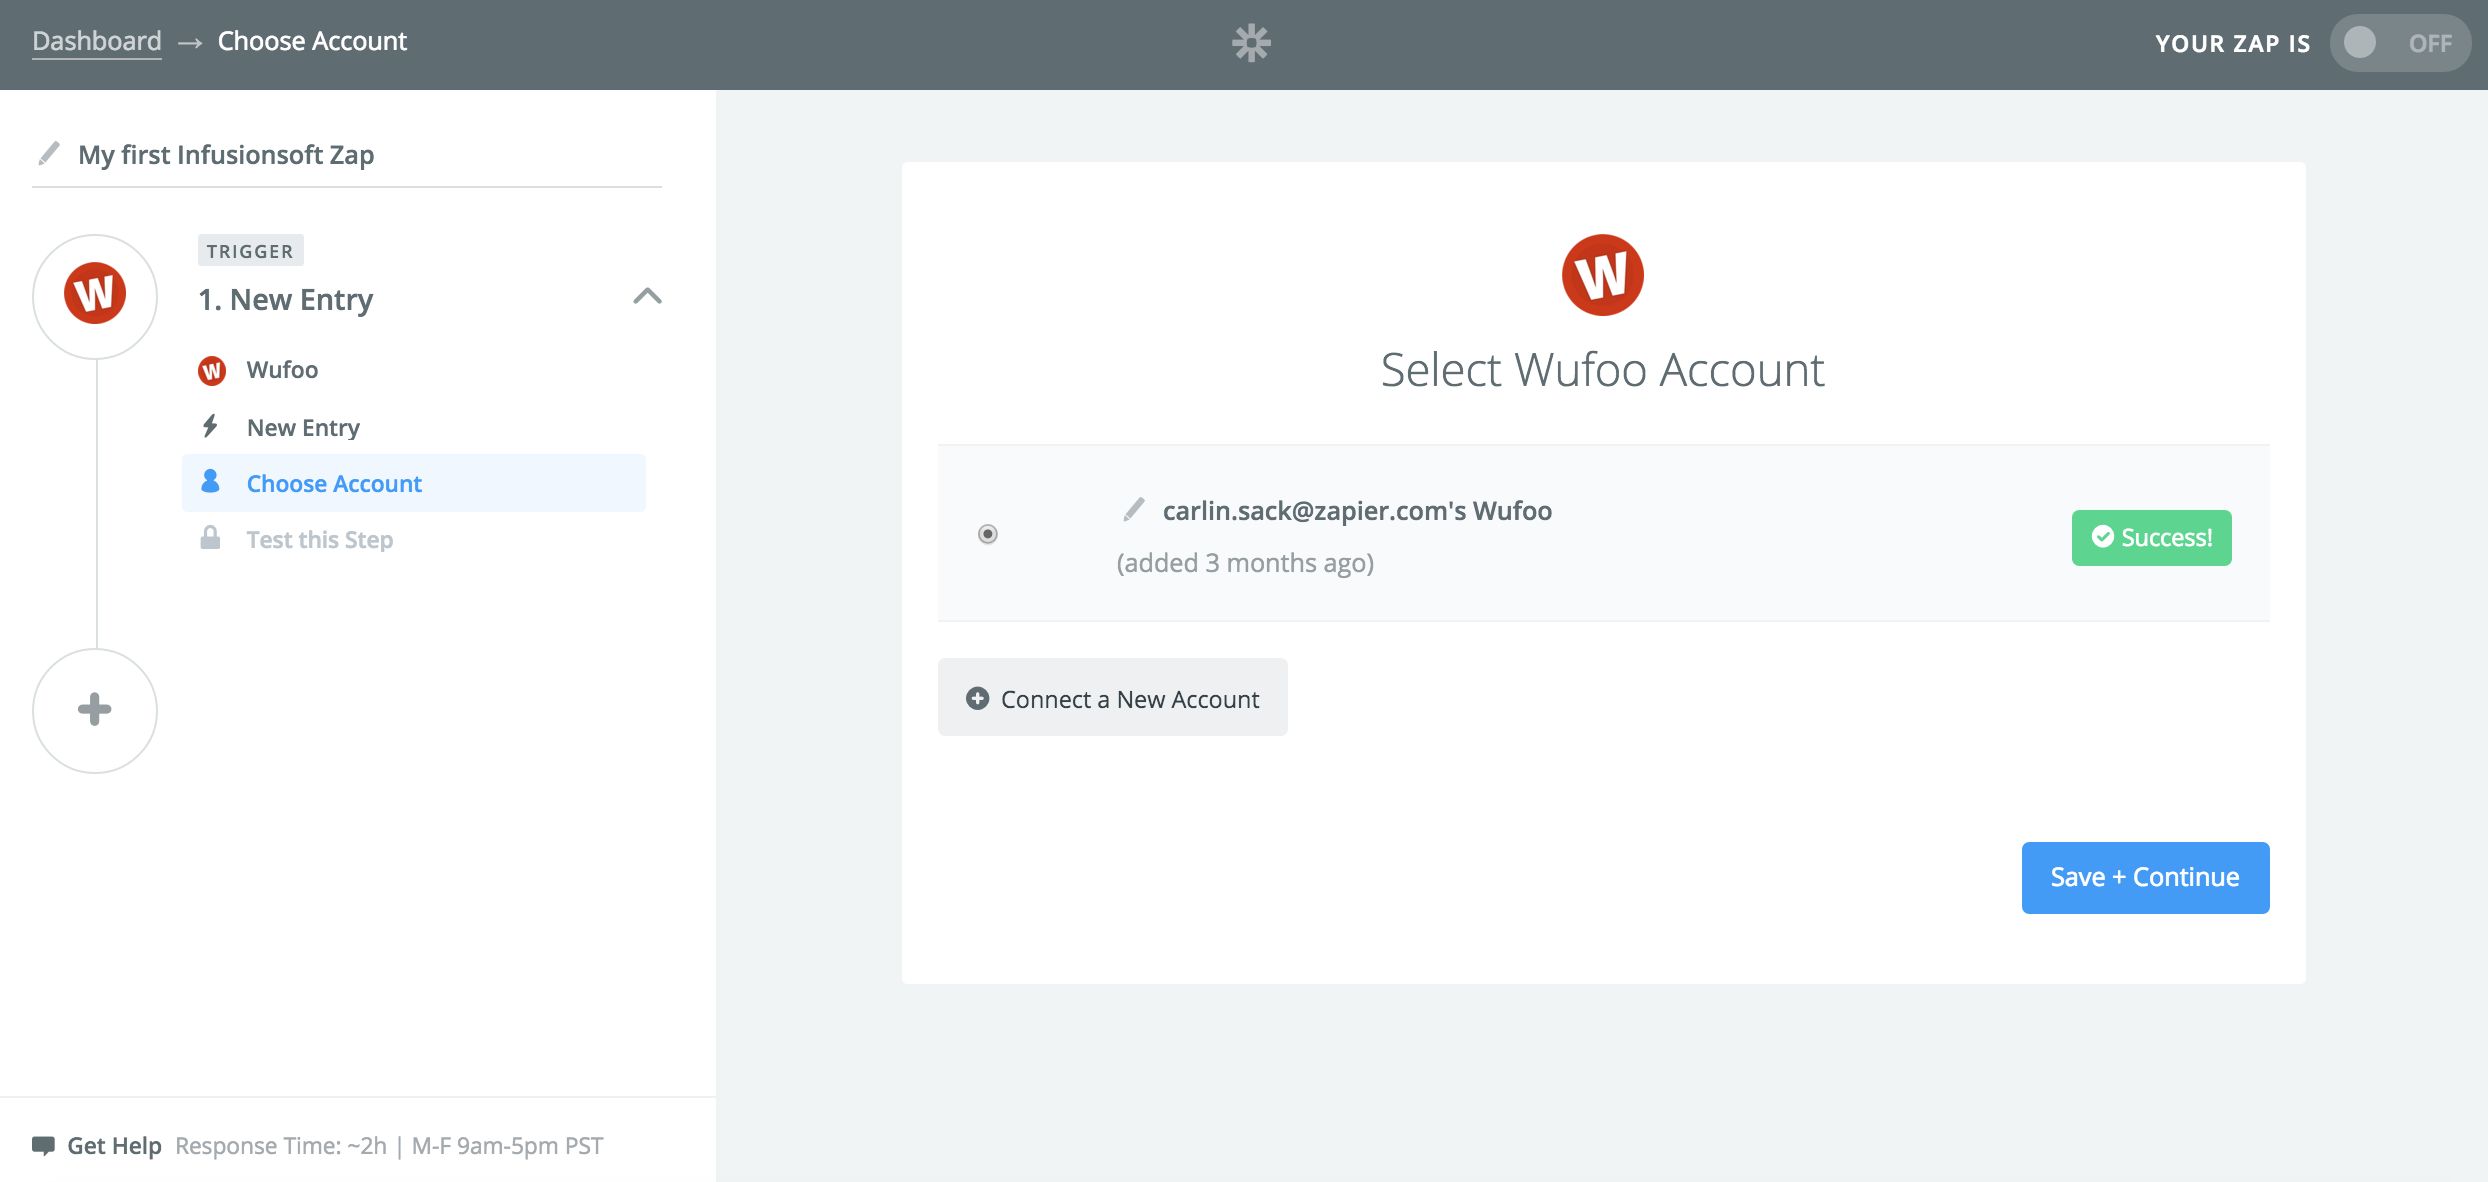Click the Dashboard breadcrumb link
2488x1182 pixels.
[97, 41]
